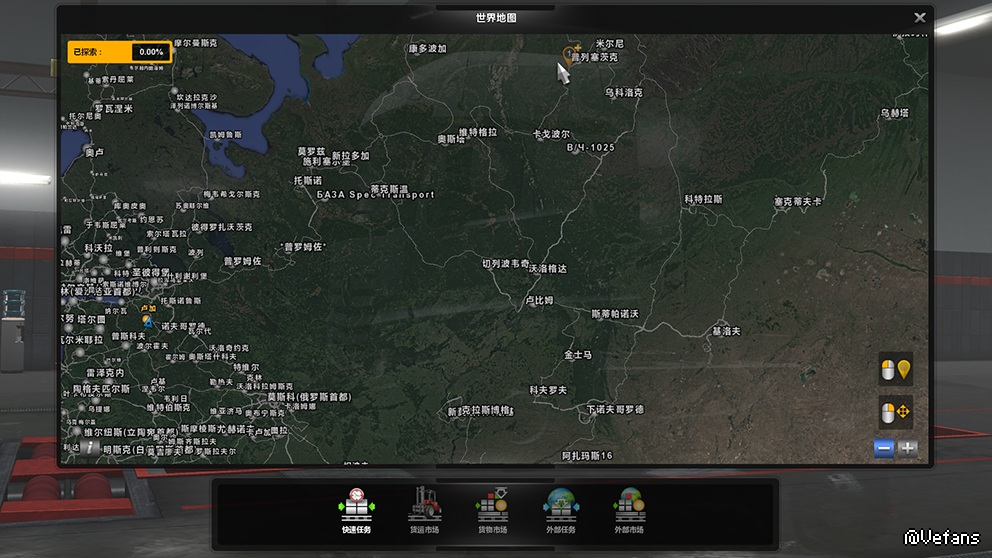Click the city label 科沃拉
This screenshot has width=992, height=558.
tap(98, 248)
